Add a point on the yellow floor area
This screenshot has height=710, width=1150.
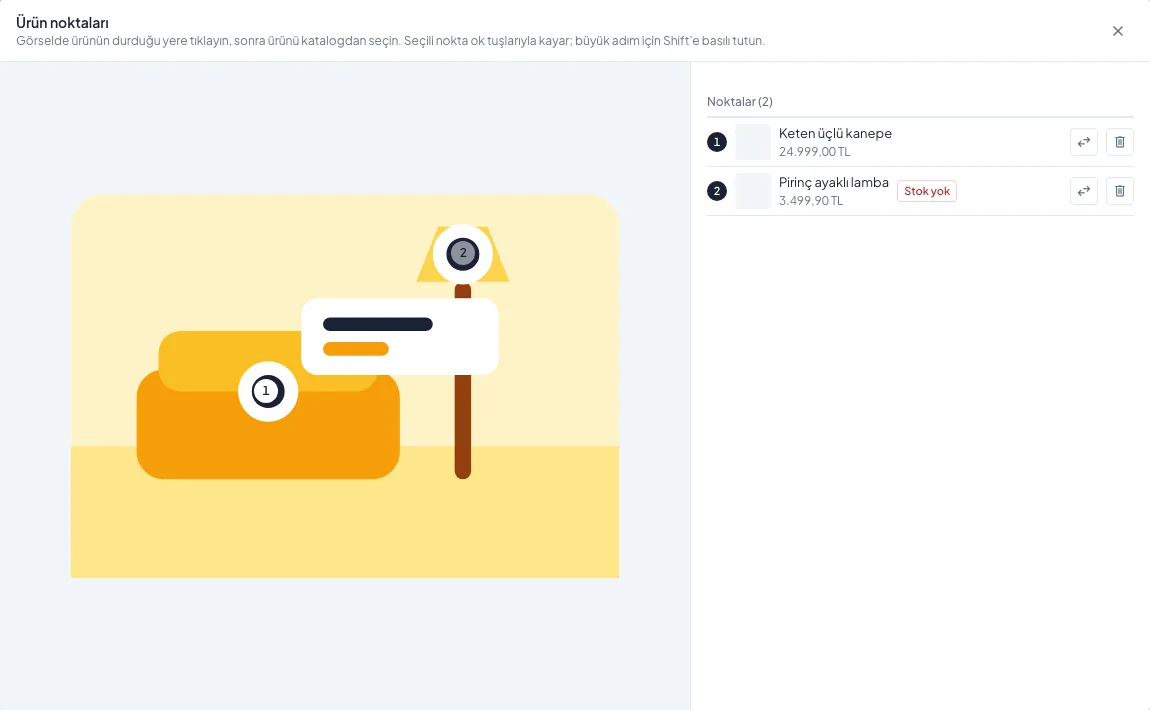point(345,528)
